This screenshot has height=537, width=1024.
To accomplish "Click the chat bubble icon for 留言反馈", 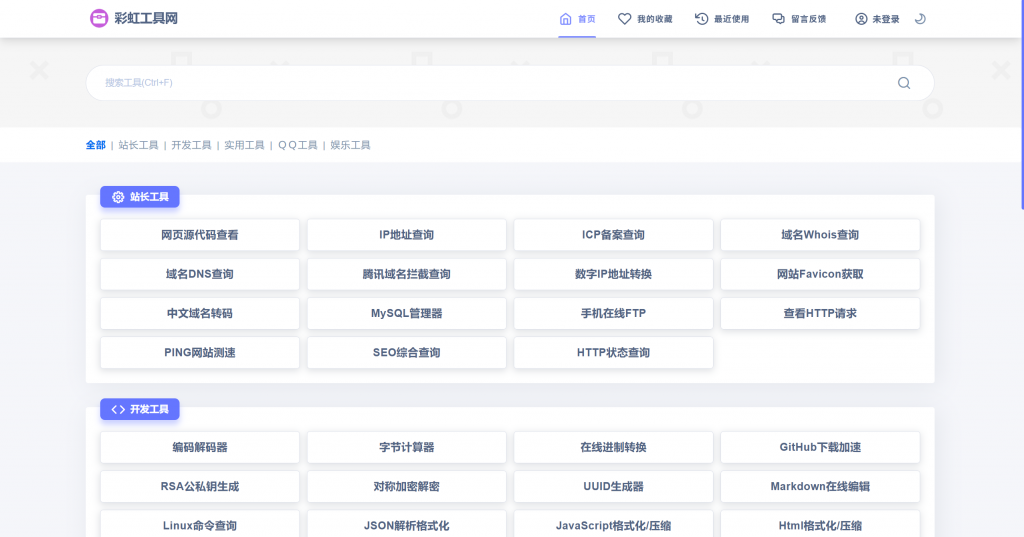I will [x=778, y=19].
